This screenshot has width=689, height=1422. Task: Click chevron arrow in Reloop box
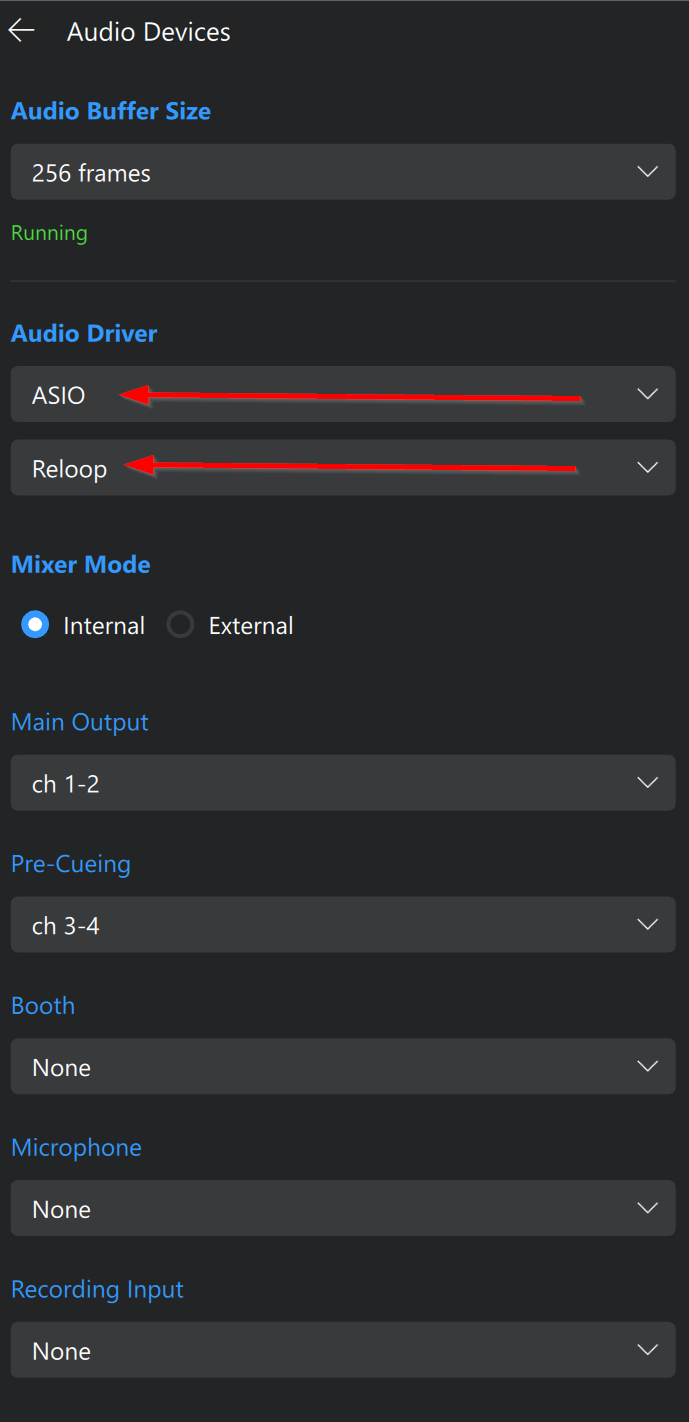point(647,467)
